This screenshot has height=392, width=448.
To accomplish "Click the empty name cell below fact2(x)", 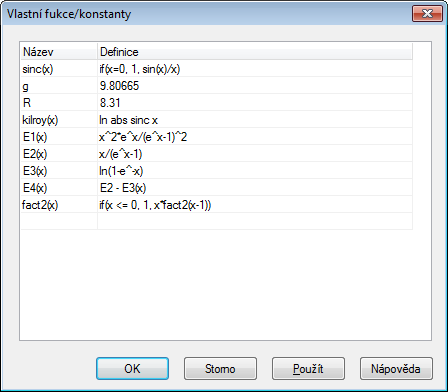I will (x=59, y=221).
